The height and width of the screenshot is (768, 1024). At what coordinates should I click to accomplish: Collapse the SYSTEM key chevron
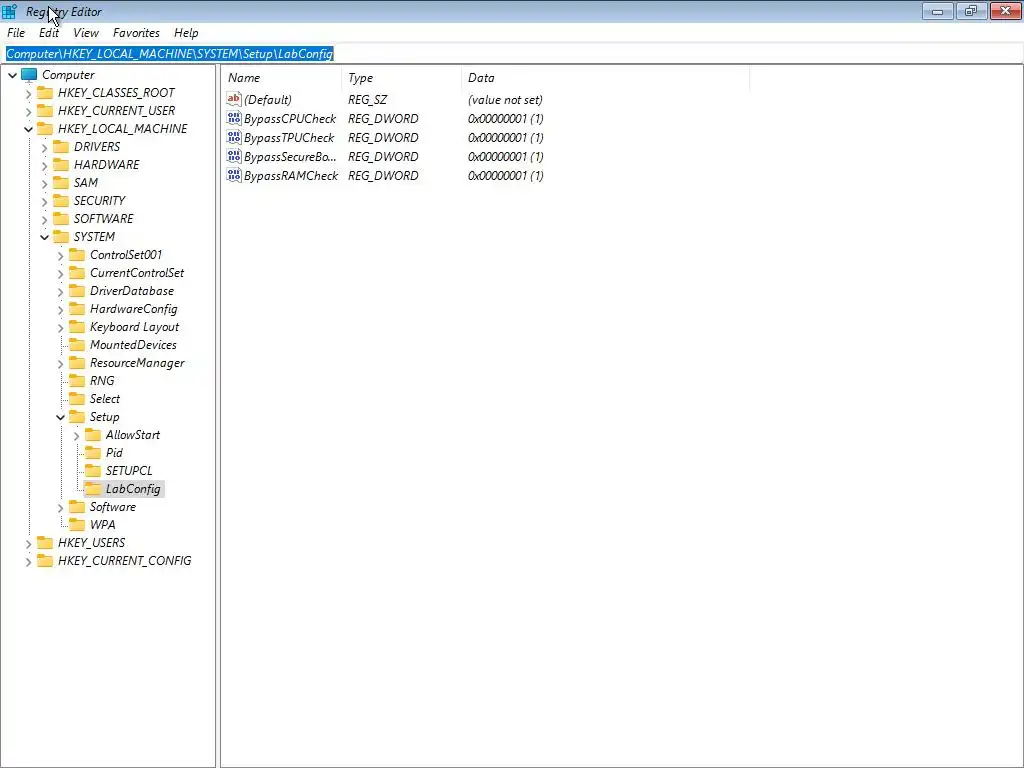[44, 237]
